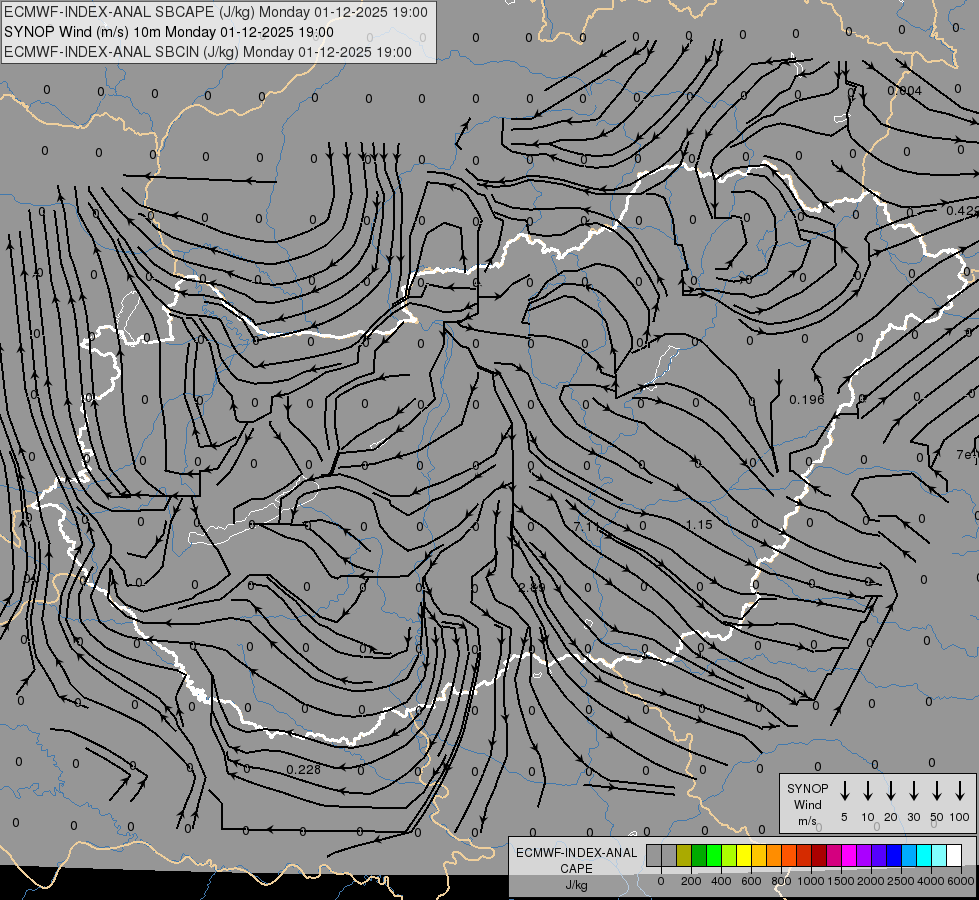
Task: Click the 5 m/s wind arrow symbol
Action: [844, 791]
